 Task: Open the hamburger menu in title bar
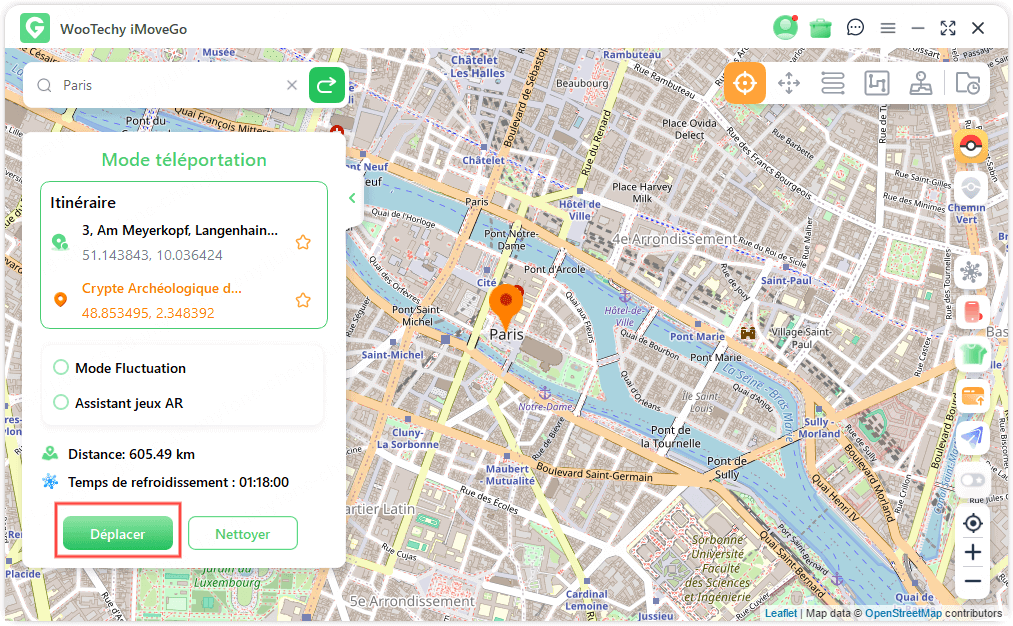(x=887, y=28)
